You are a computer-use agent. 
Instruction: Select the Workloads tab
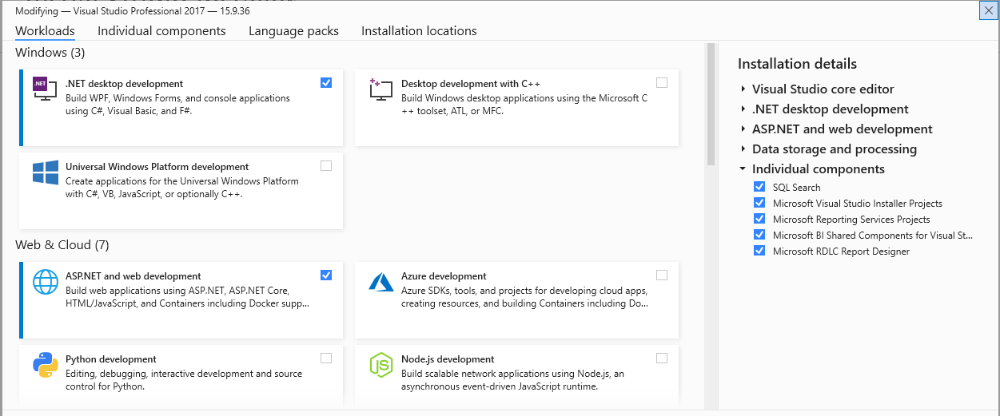pyautogui.click(x=45, y=31)
